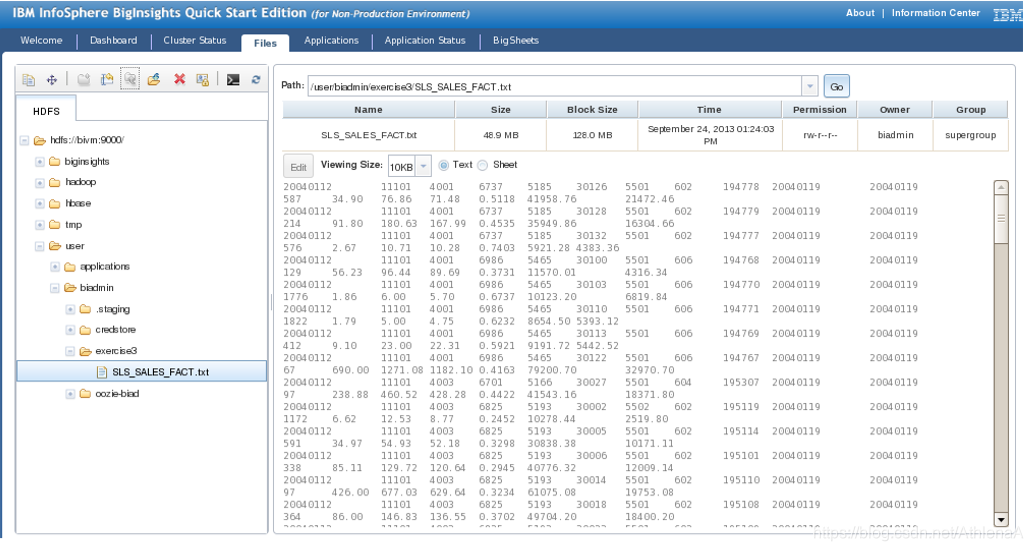Expand the applications folder node

tap(55, 267)
